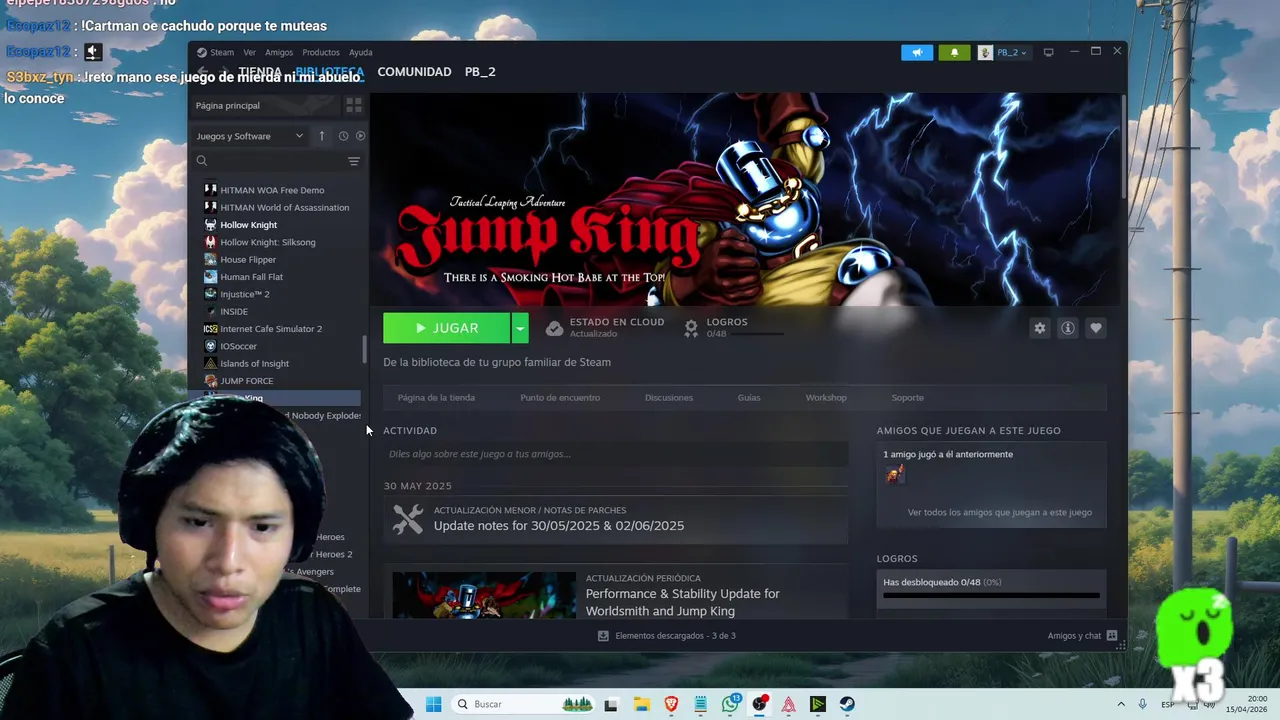Expand the Juegos y Software dropdown
Viewport: 1280px width, 720px height.
pyautogui.click(x=250, y=136)
